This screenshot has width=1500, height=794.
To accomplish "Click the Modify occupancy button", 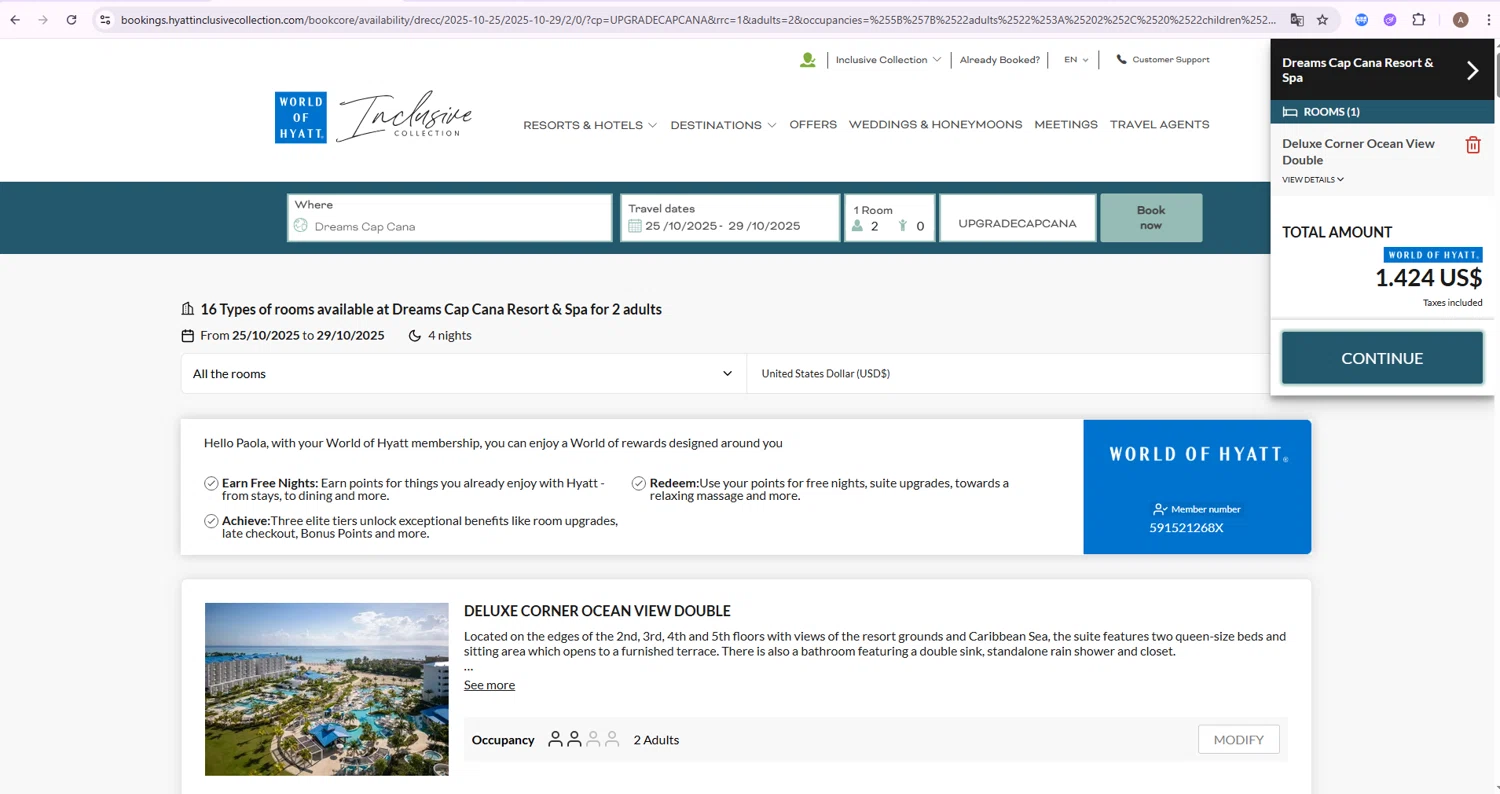I will click(x=1239, y=740).
